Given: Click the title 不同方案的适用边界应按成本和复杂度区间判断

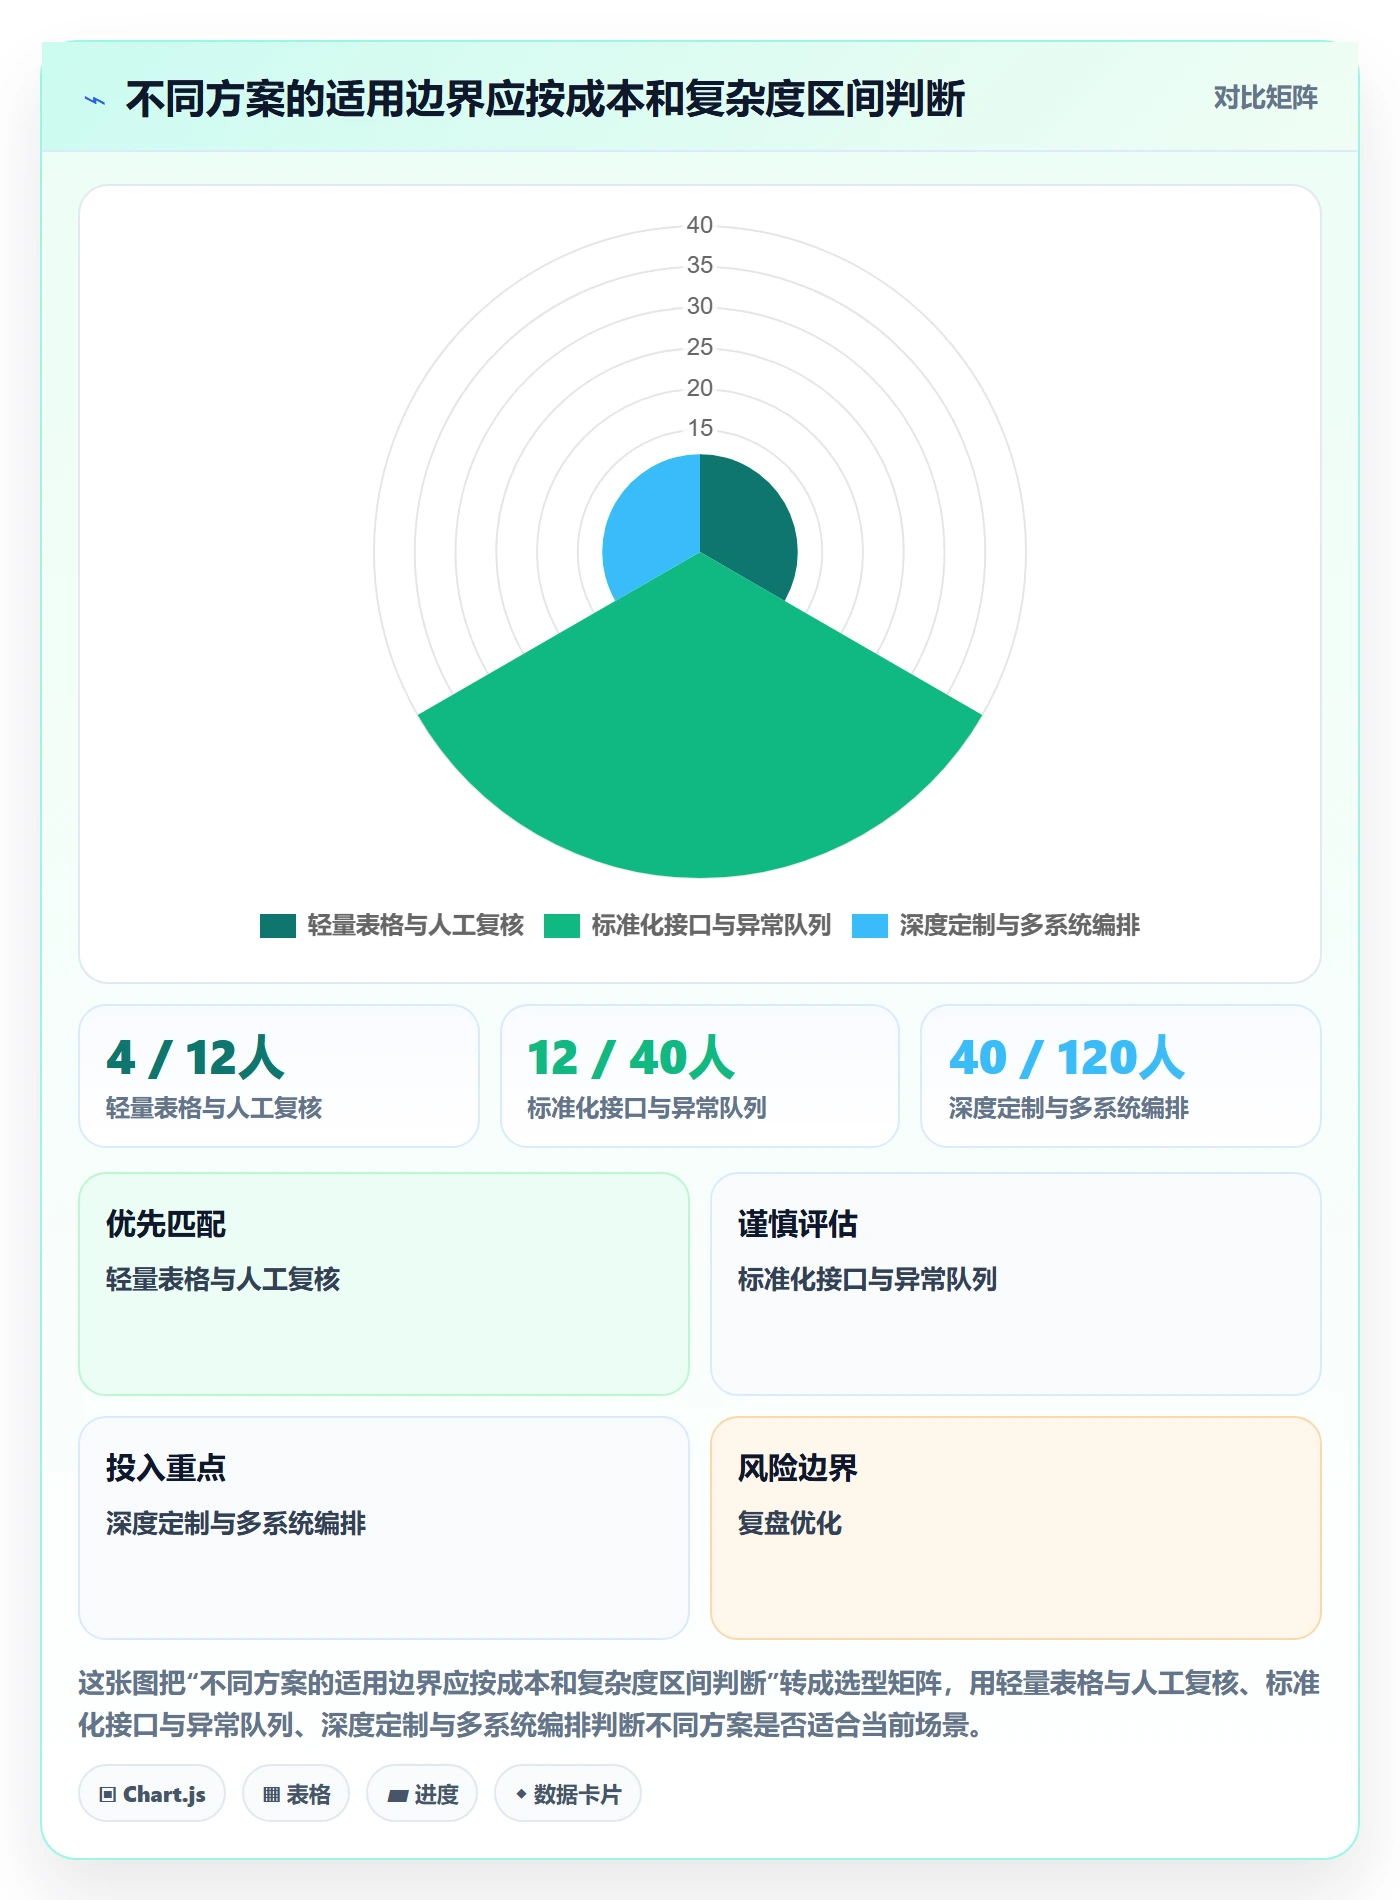Looking at the screenshot, I should 545,99.
